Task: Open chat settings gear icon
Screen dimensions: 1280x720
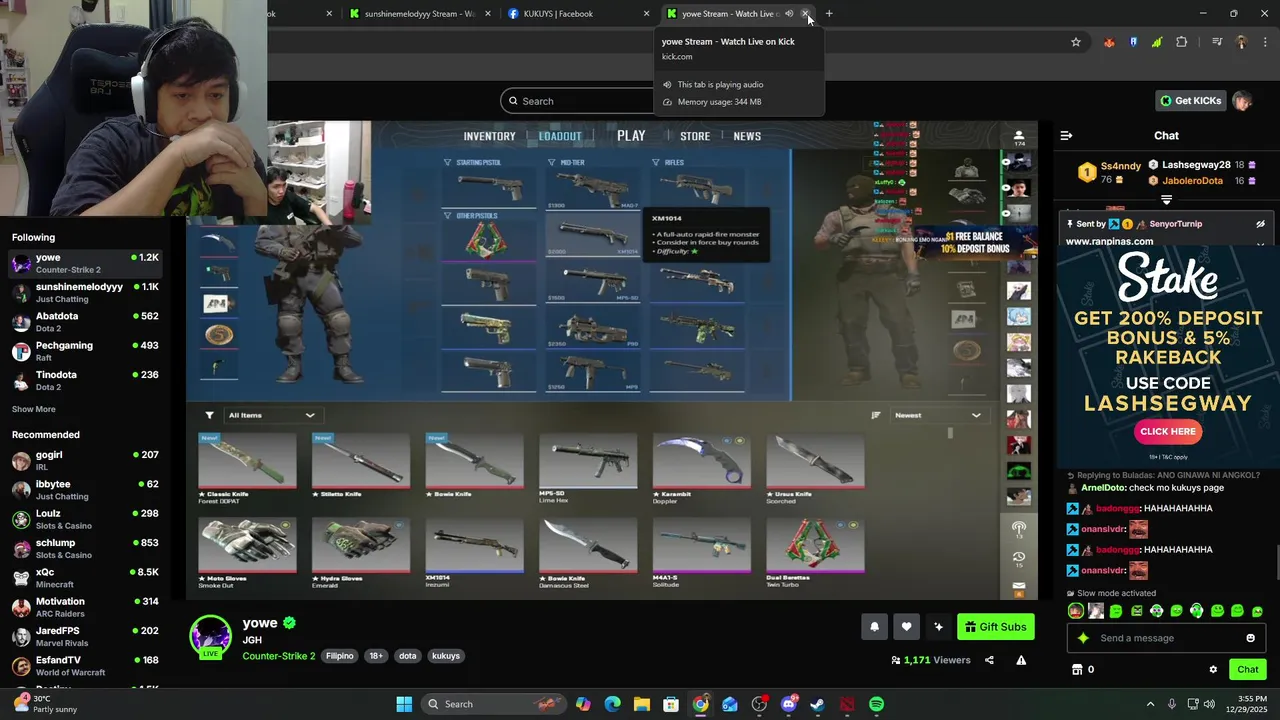Action: pos(1213,670)
